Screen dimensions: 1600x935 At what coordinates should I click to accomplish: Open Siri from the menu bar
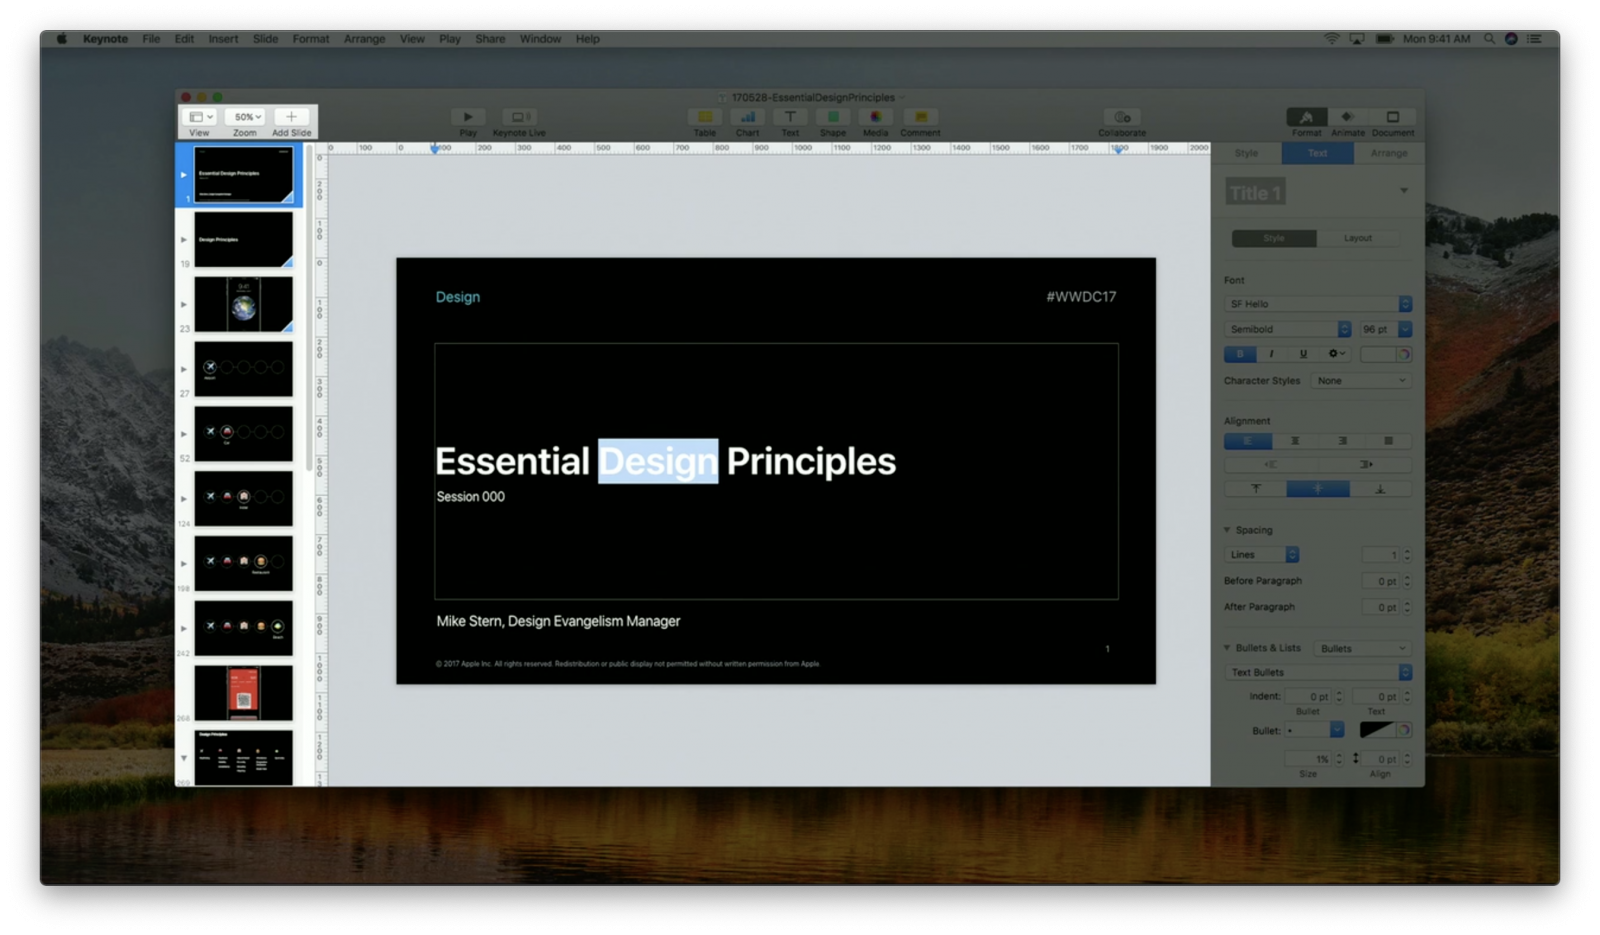[1511, 39]
